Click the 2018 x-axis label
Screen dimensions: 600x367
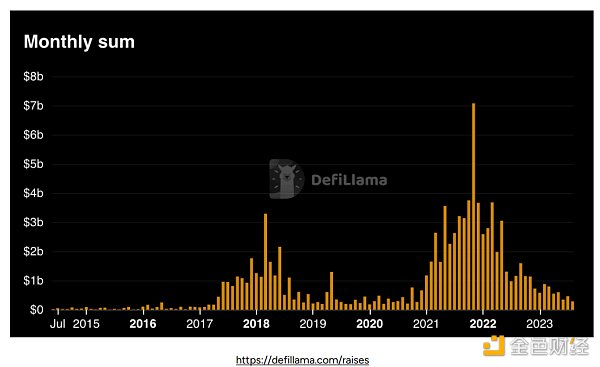click(x=256, y=324)
